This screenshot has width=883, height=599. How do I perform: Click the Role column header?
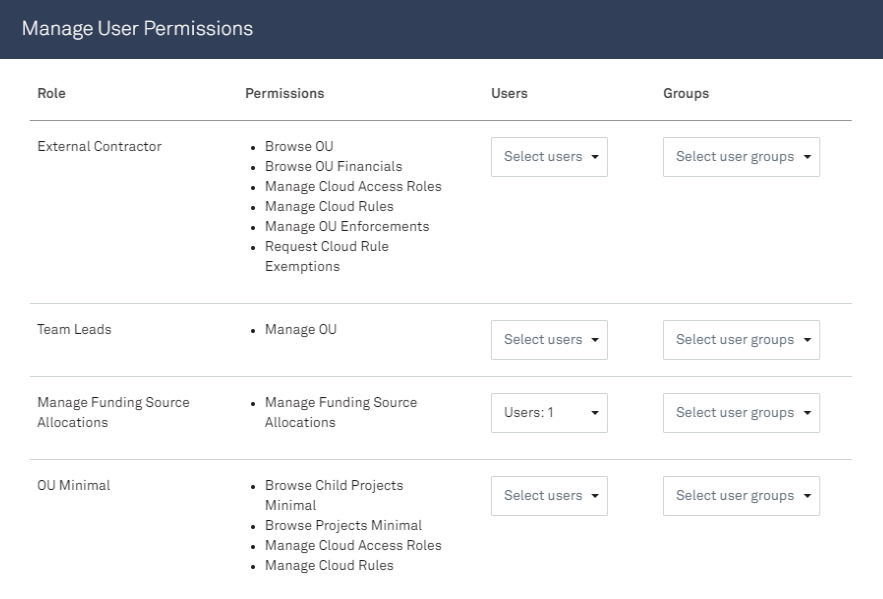click(51, 93)
